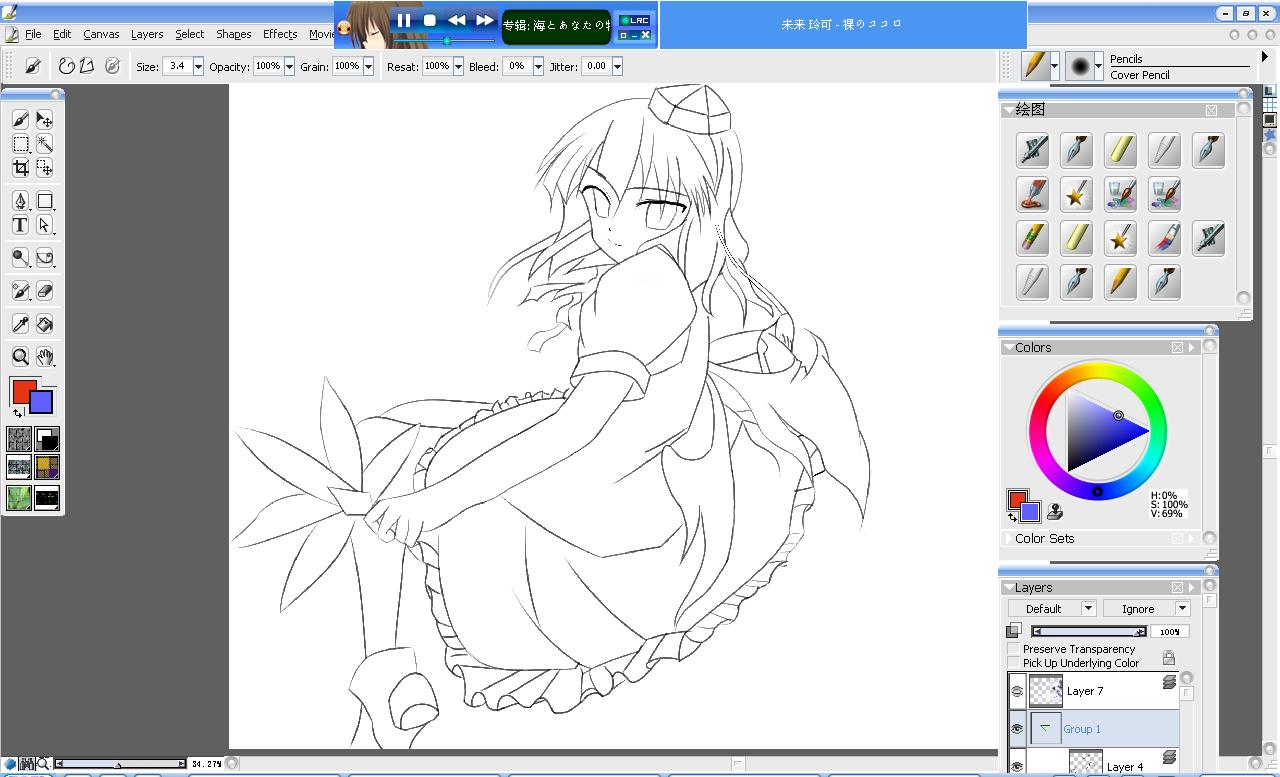Select the Paint Bucket tool
This screenshot has height=777, width=1280.
tap(45, 324)
